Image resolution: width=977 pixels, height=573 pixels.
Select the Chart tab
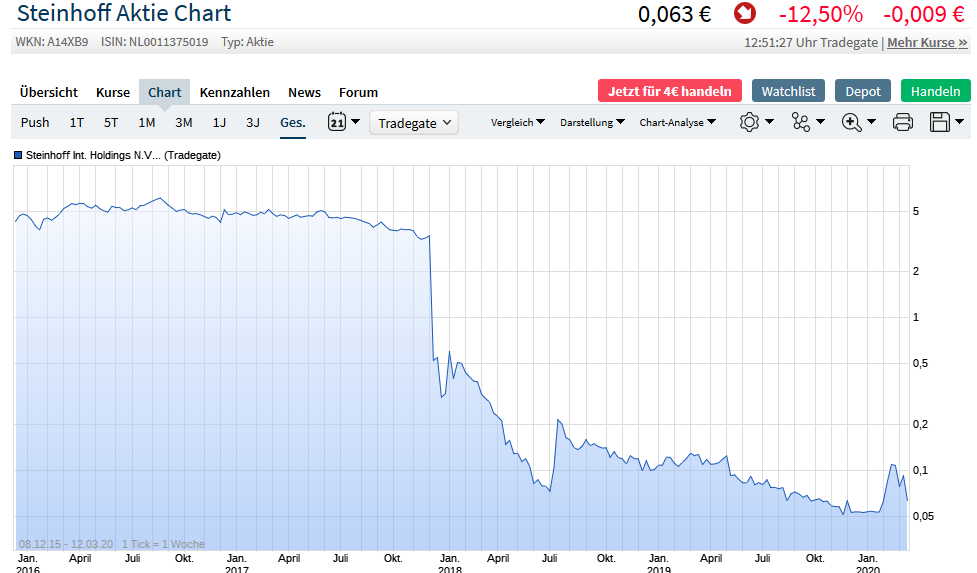(x=164, y=92)
